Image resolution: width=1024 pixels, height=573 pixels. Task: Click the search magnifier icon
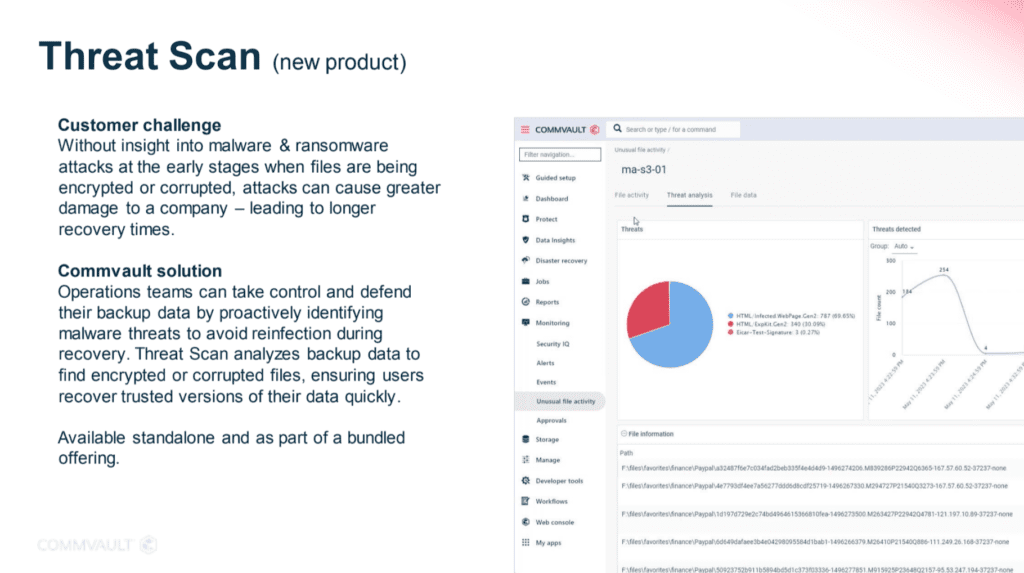pyautogui.click(x=617, y=129)
